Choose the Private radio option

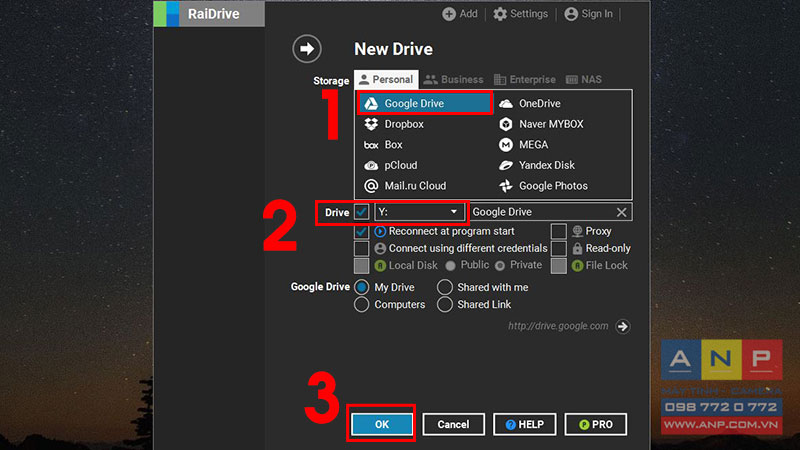500,265
